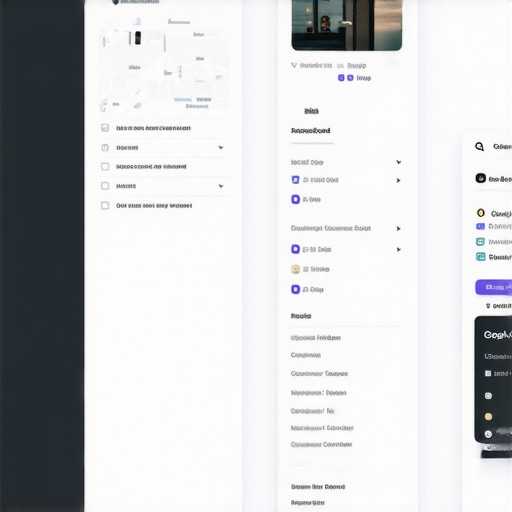Image resolution: width=512 pixels, height=512 pixels.
Task: Open the photo thumbnail with the doorway
Action: (x=347, y=25)
